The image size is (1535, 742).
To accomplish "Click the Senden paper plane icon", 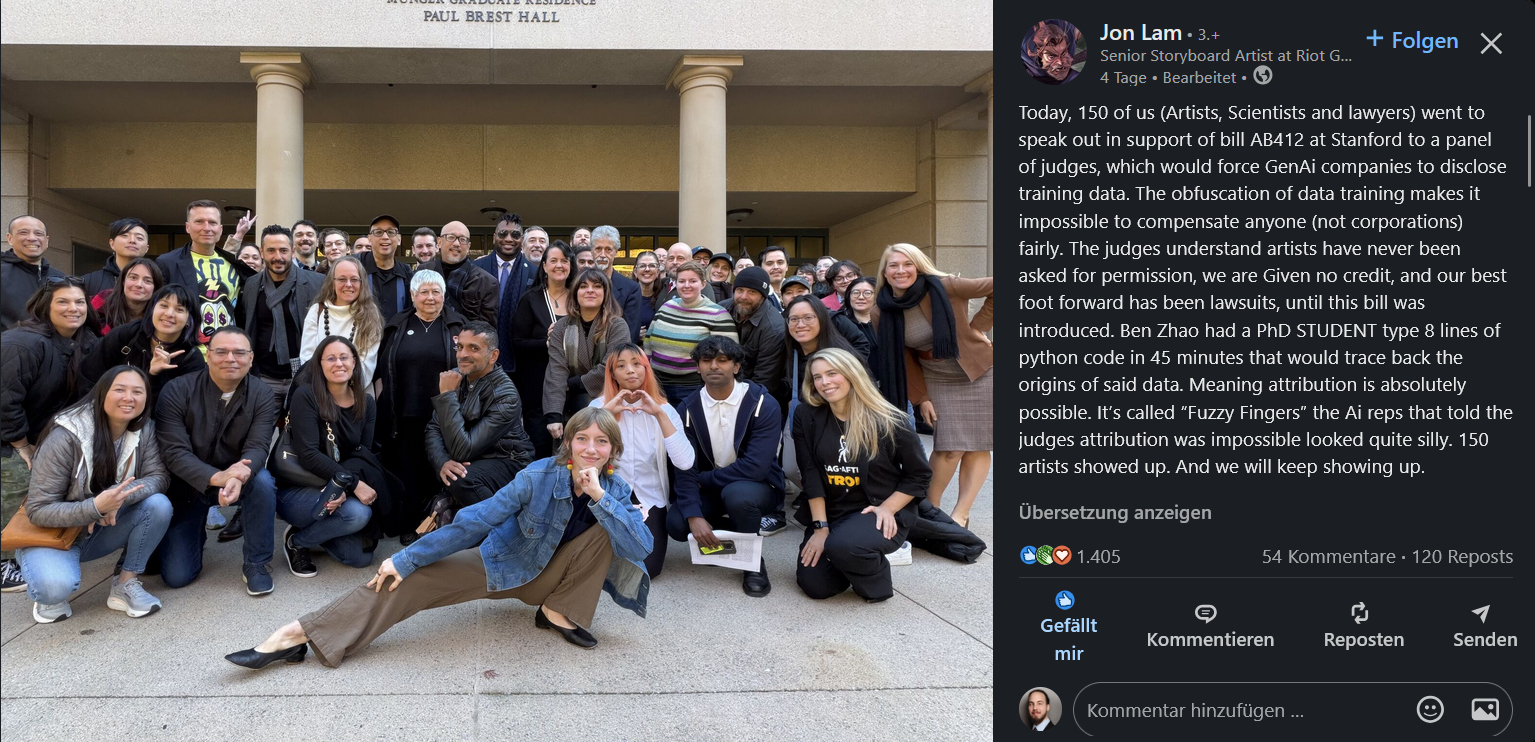I will (1481, 613).
